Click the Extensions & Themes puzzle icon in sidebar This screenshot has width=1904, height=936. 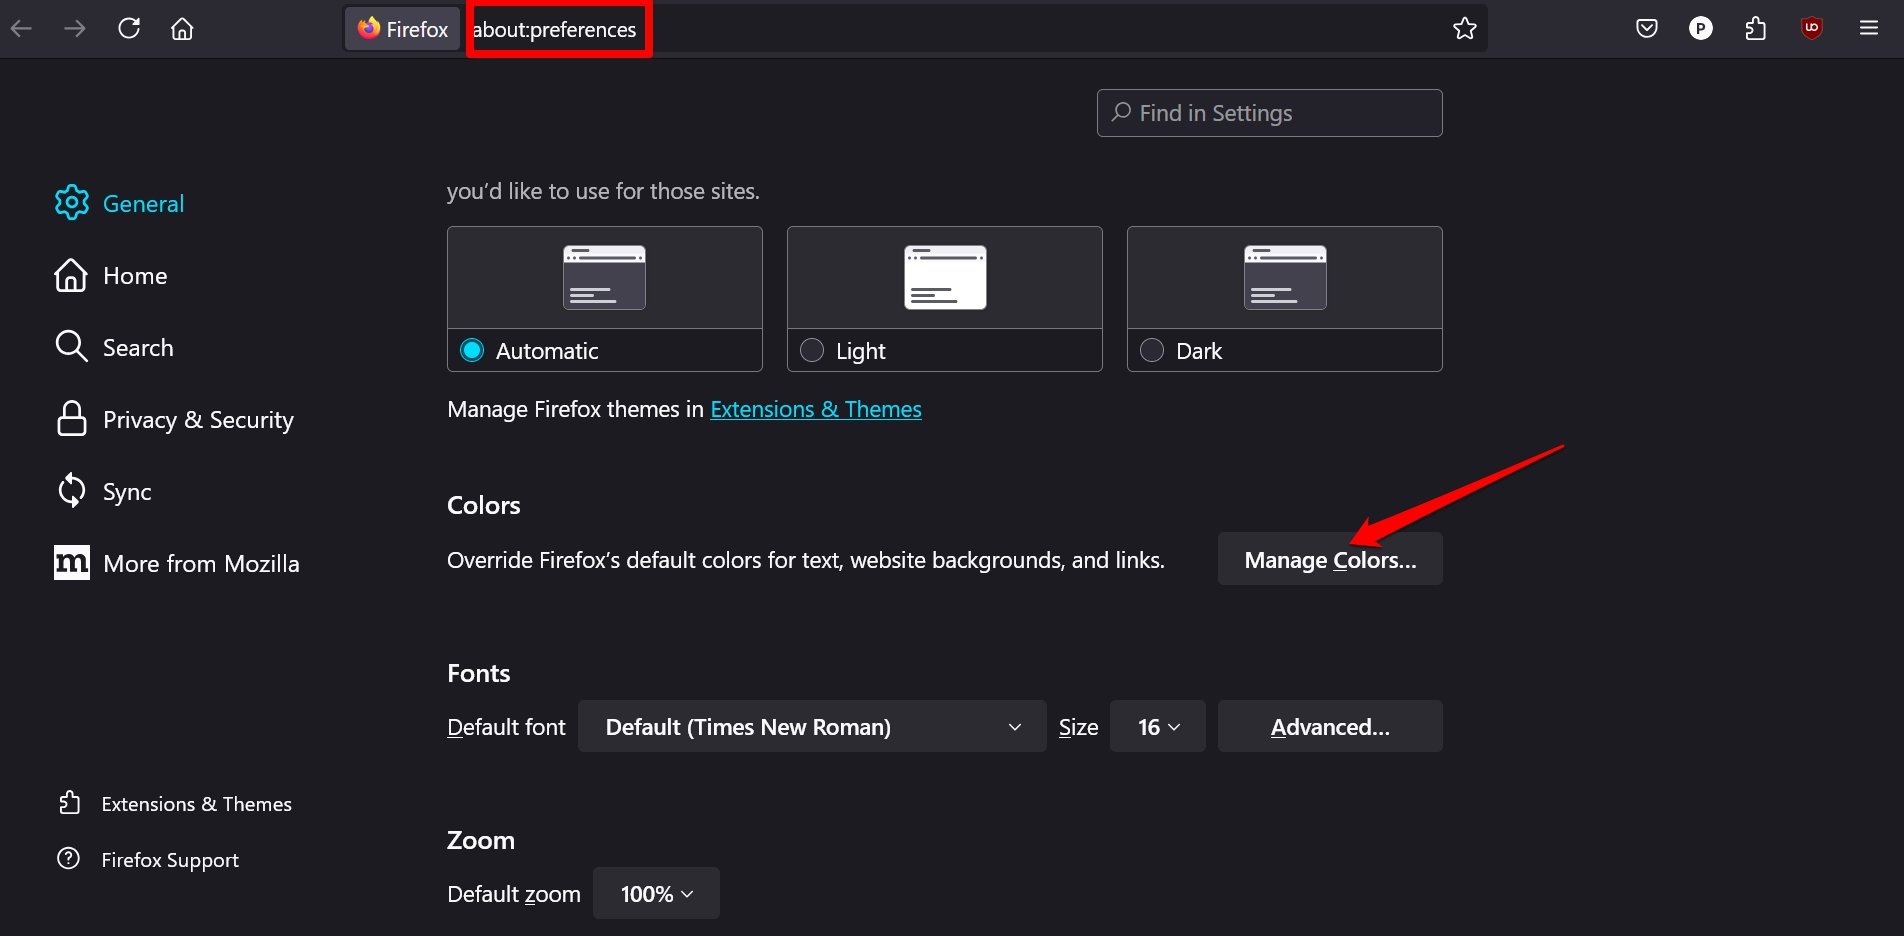(69, 803)
